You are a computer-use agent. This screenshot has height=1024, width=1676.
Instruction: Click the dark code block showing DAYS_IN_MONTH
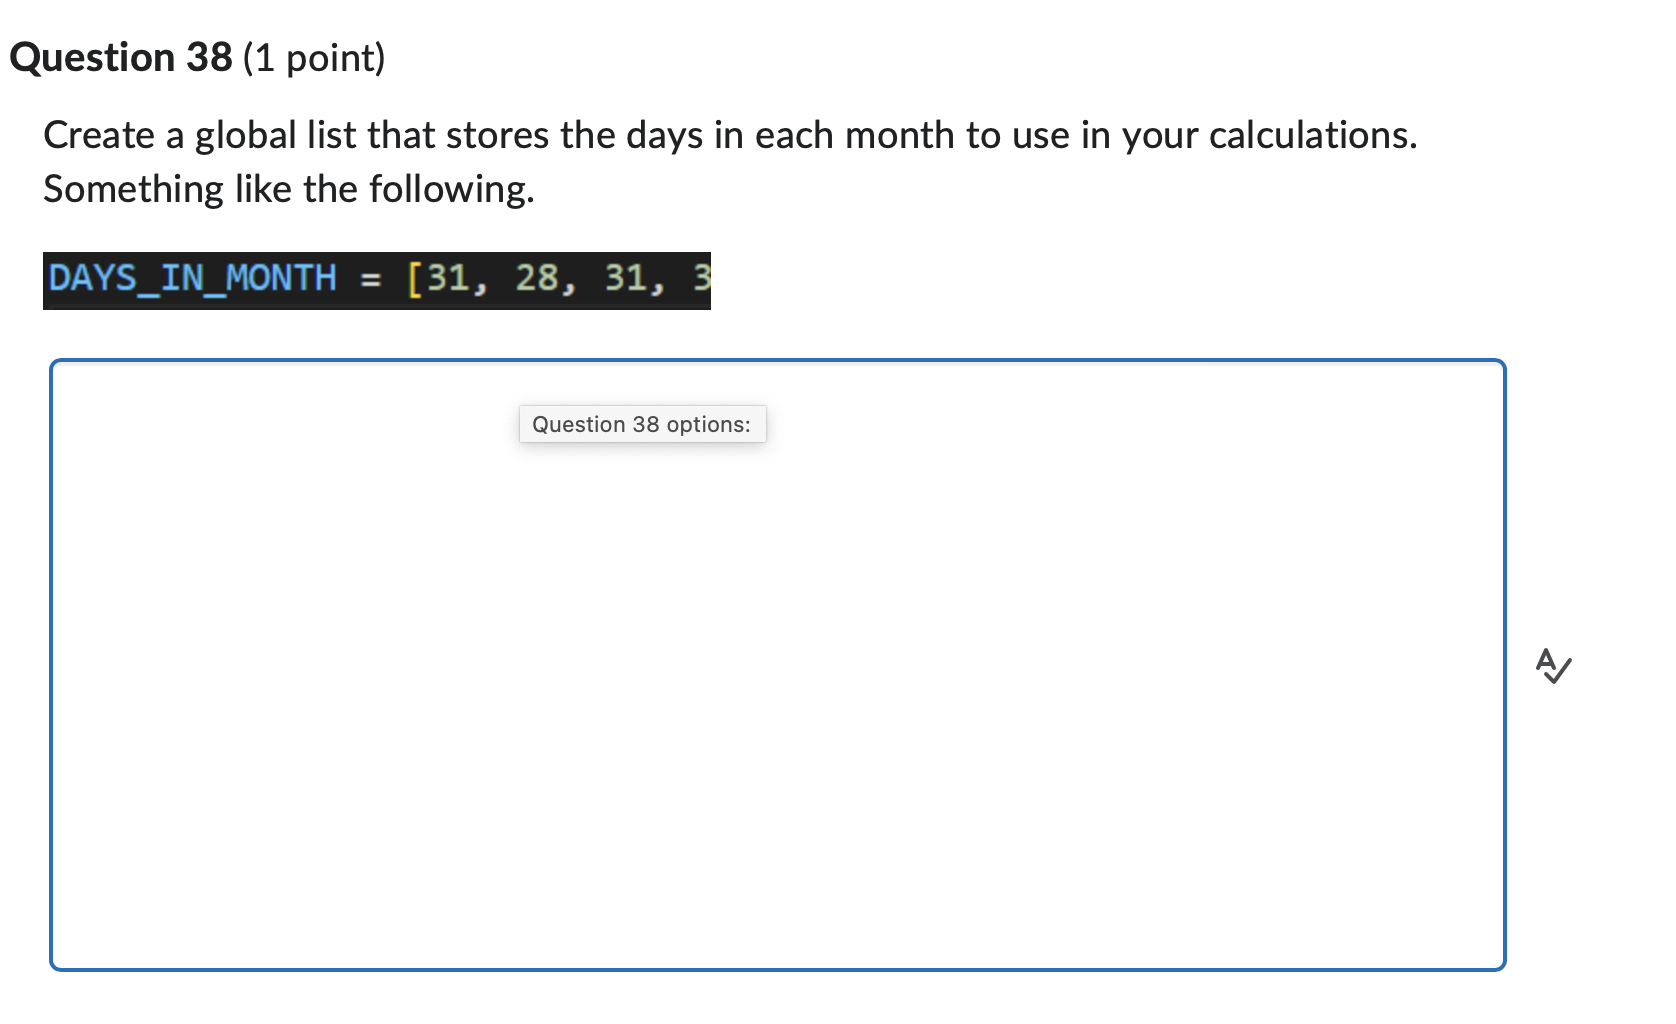tap(377, 281)
